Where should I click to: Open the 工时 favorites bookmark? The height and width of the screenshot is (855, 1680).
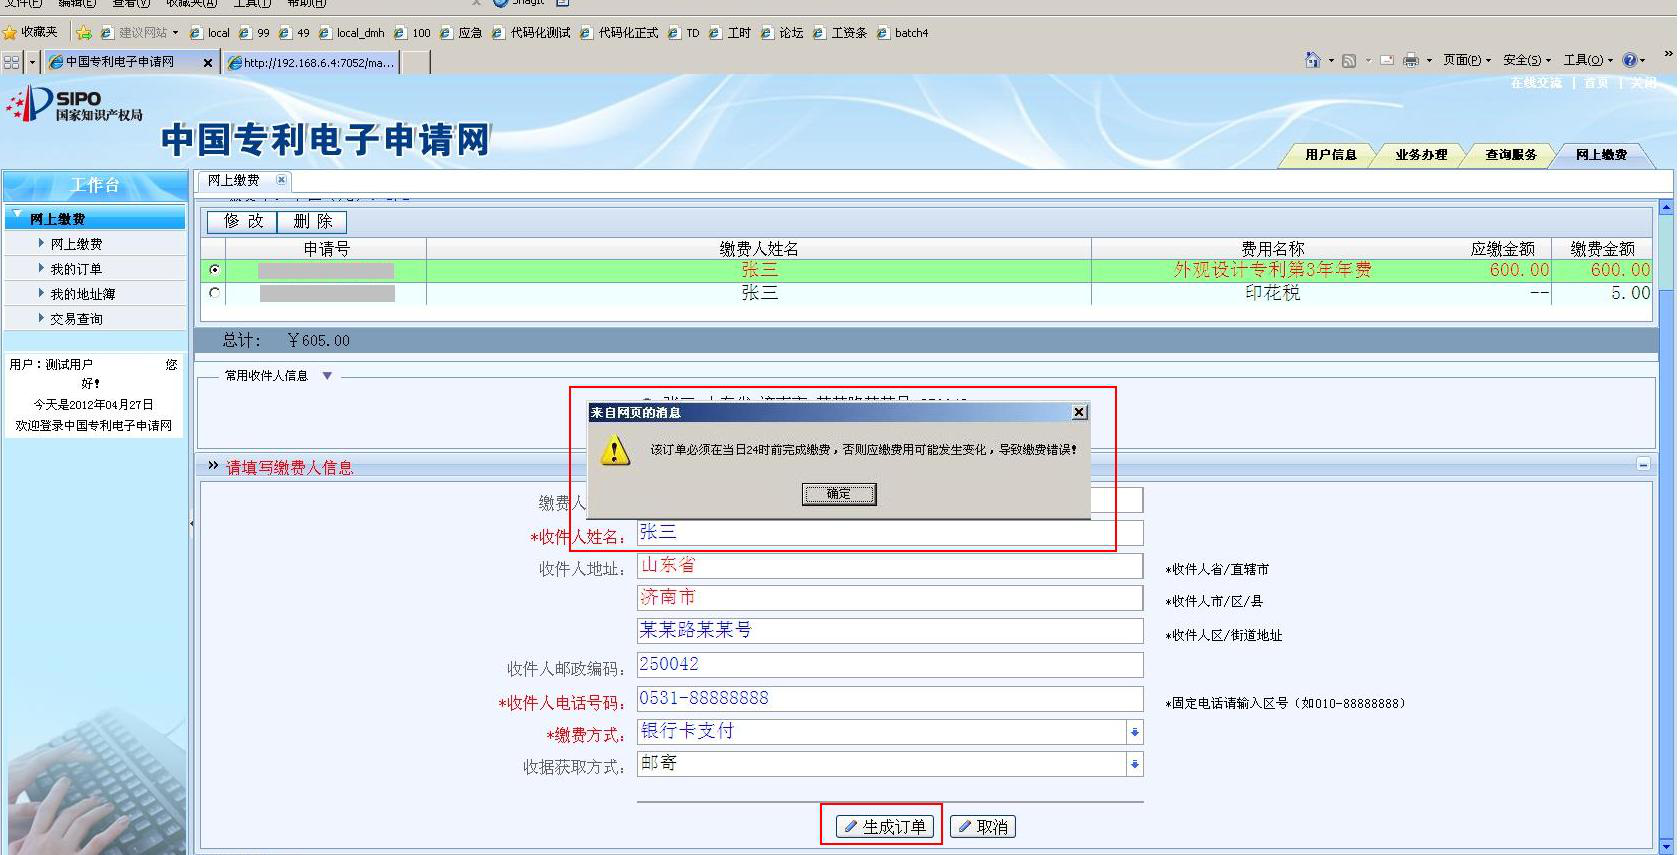730,33
